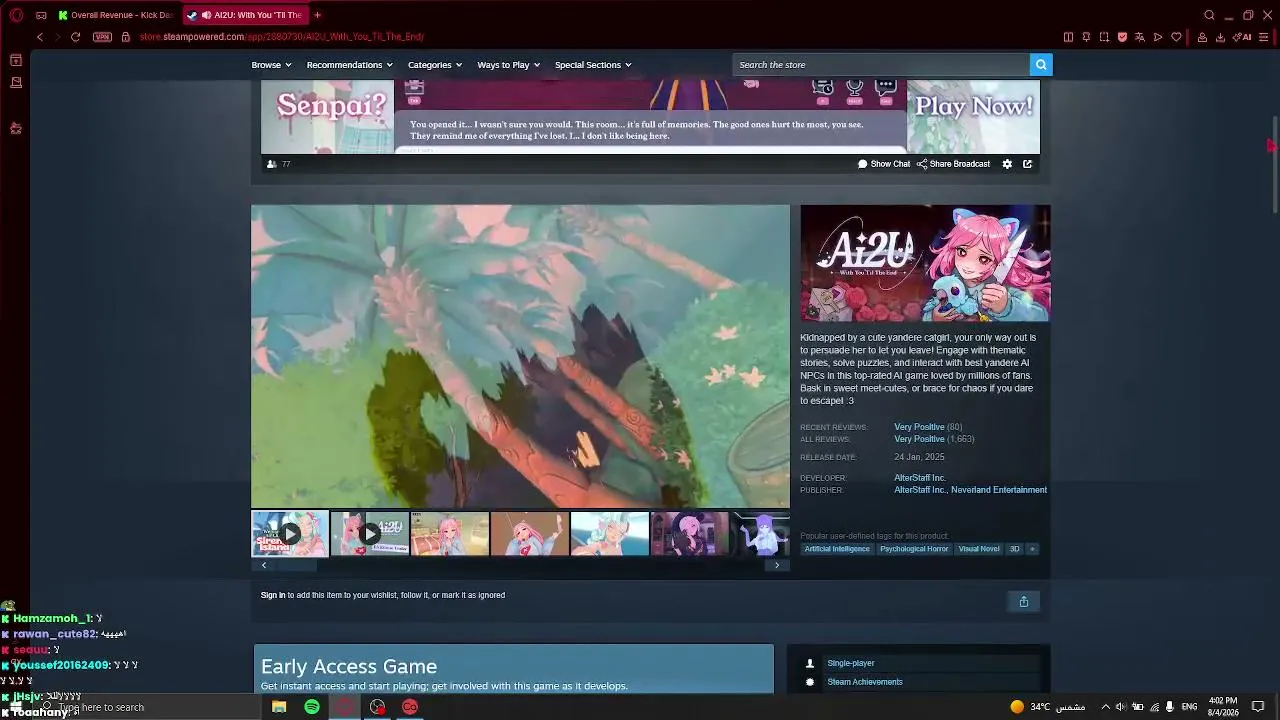This screenshot has height=720, width=1280.
Task: Reload the Steam store page
Action: coord(75,37)
